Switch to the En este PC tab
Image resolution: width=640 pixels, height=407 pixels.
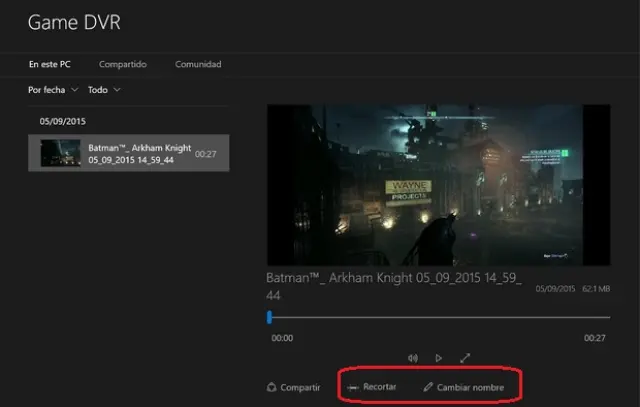50,65
